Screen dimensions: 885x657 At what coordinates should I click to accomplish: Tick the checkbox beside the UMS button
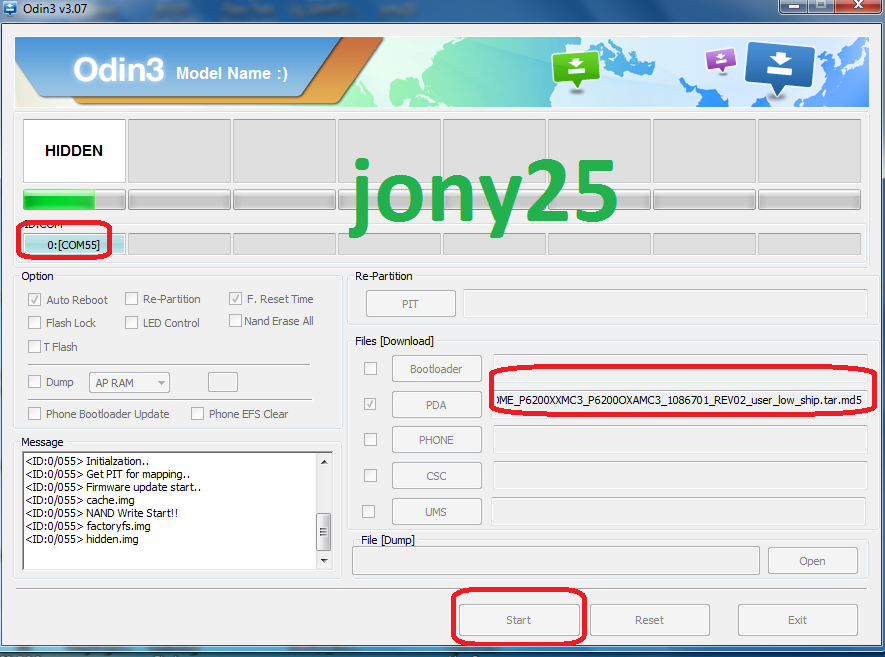tap(369, 511)
